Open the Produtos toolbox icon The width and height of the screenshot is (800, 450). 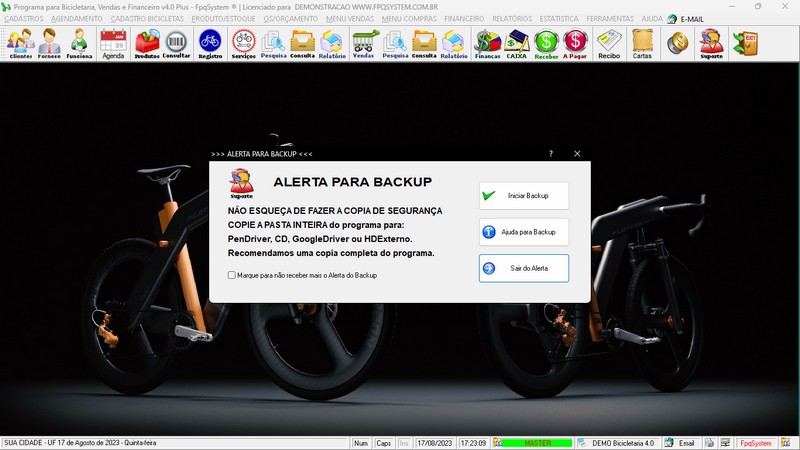147,44
